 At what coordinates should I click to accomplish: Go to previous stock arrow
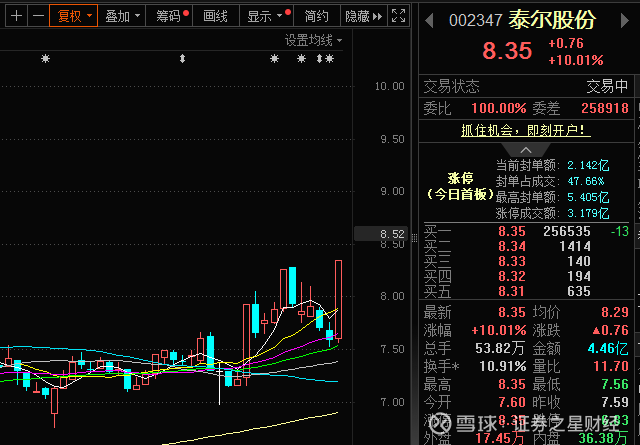click(x=429, y=20)
